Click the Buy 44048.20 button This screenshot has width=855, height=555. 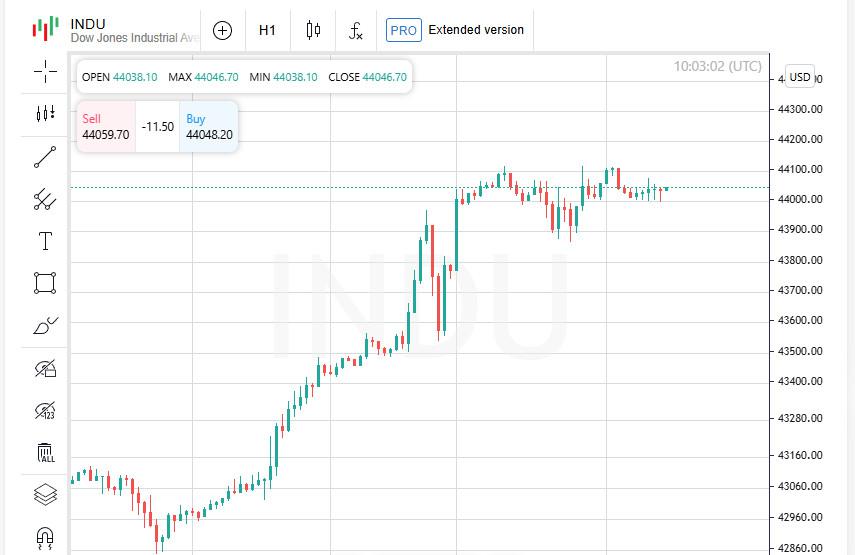click(209, 126)
